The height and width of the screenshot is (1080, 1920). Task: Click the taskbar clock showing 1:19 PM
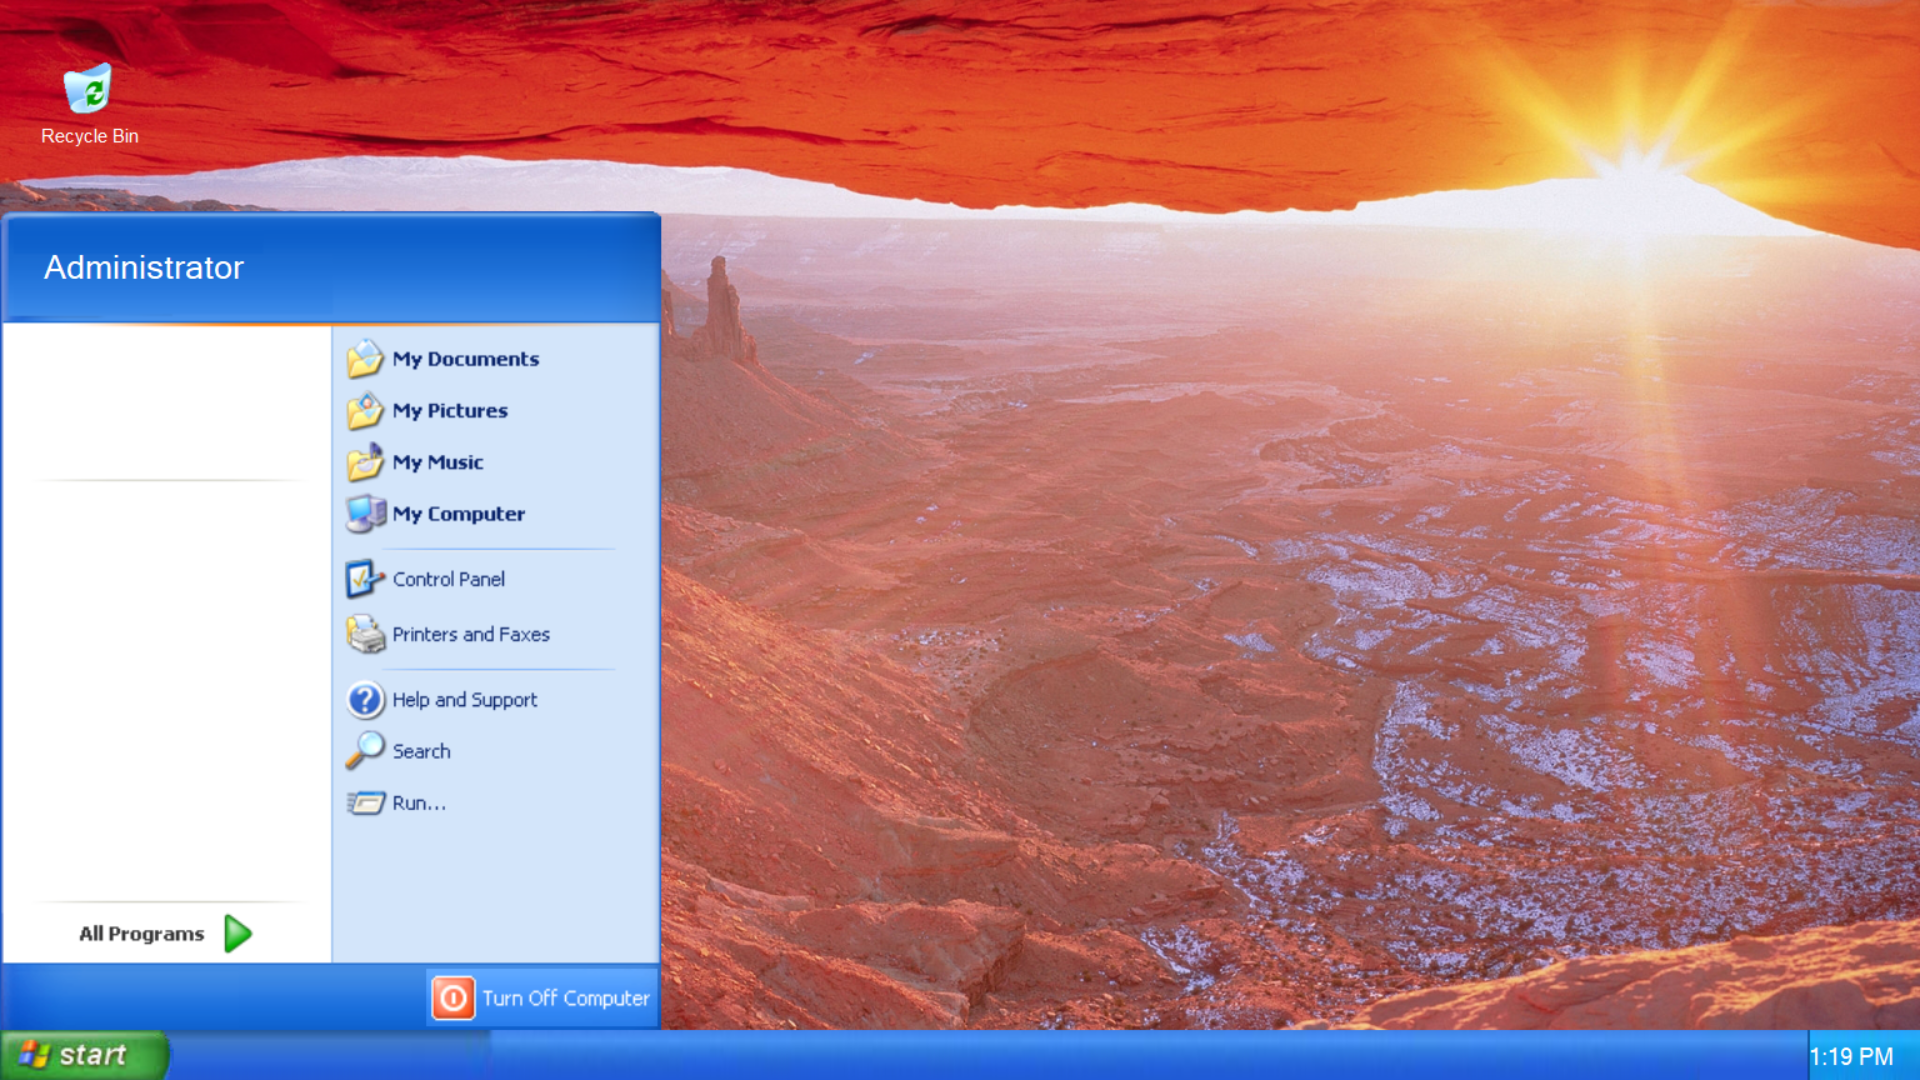coord(1851,1057)
